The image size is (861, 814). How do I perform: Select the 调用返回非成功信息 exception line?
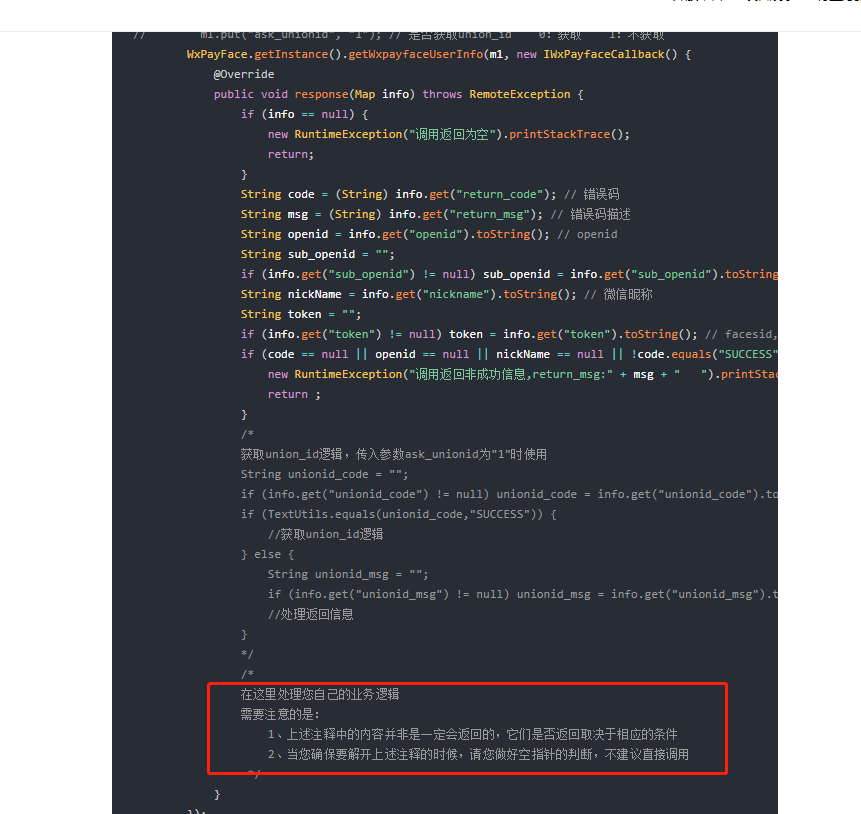[x=522, y=374]
